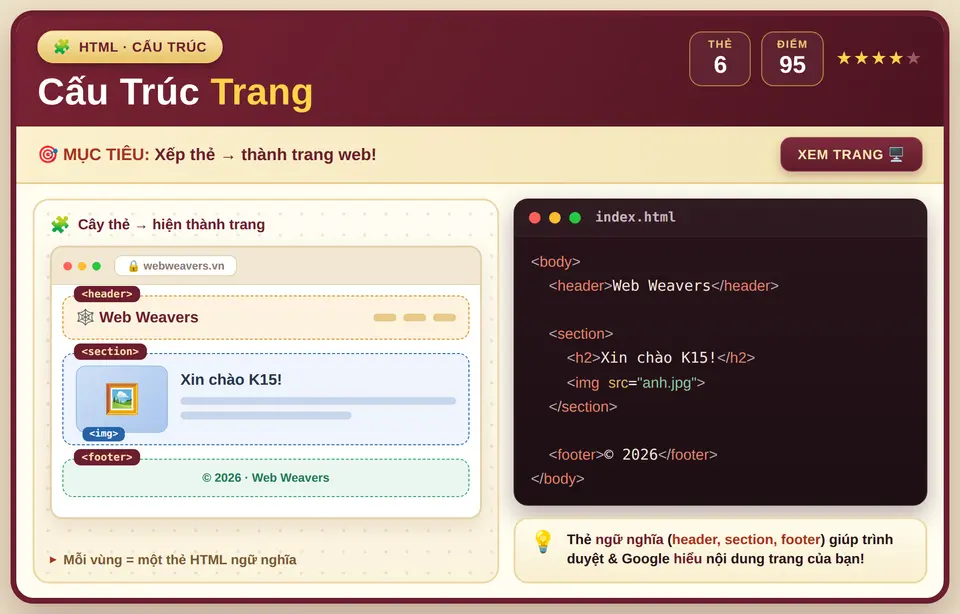Click the THẺ 6 counter box
The image size is (960, 614).
coord(720,59)
